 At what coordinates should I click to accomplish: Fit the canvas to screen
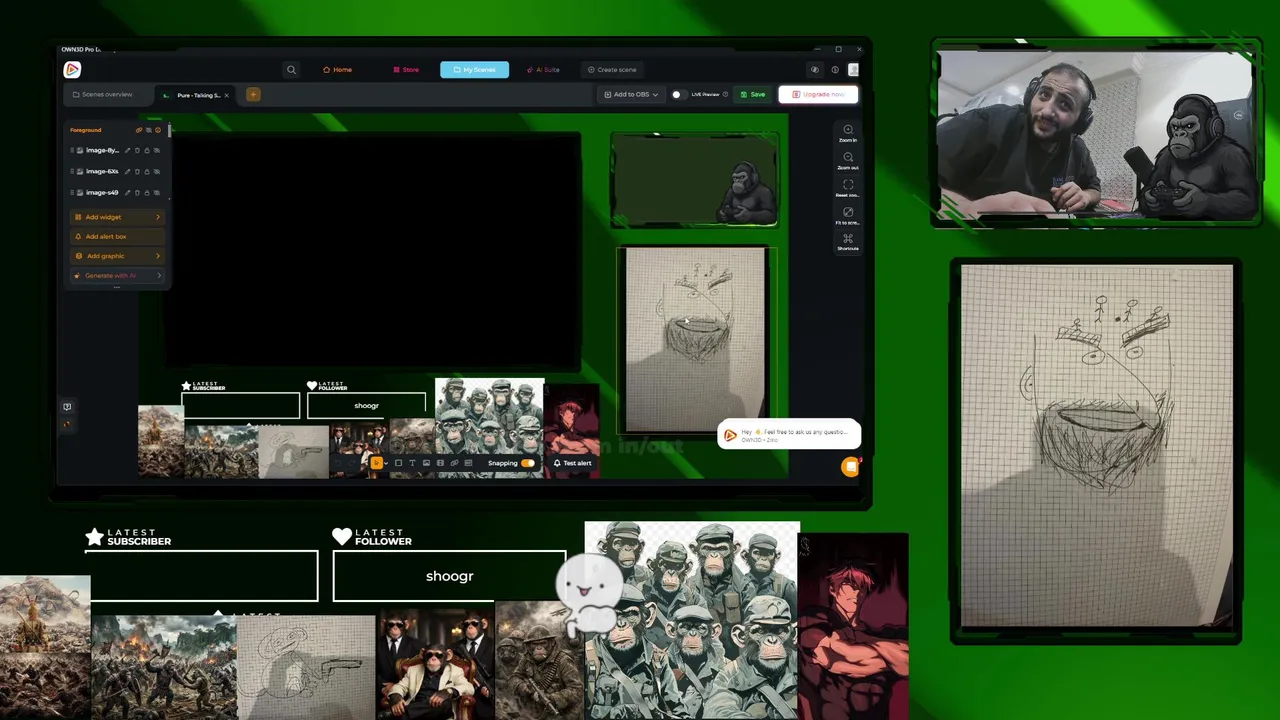pyautogui.click(x=848, y=215)
